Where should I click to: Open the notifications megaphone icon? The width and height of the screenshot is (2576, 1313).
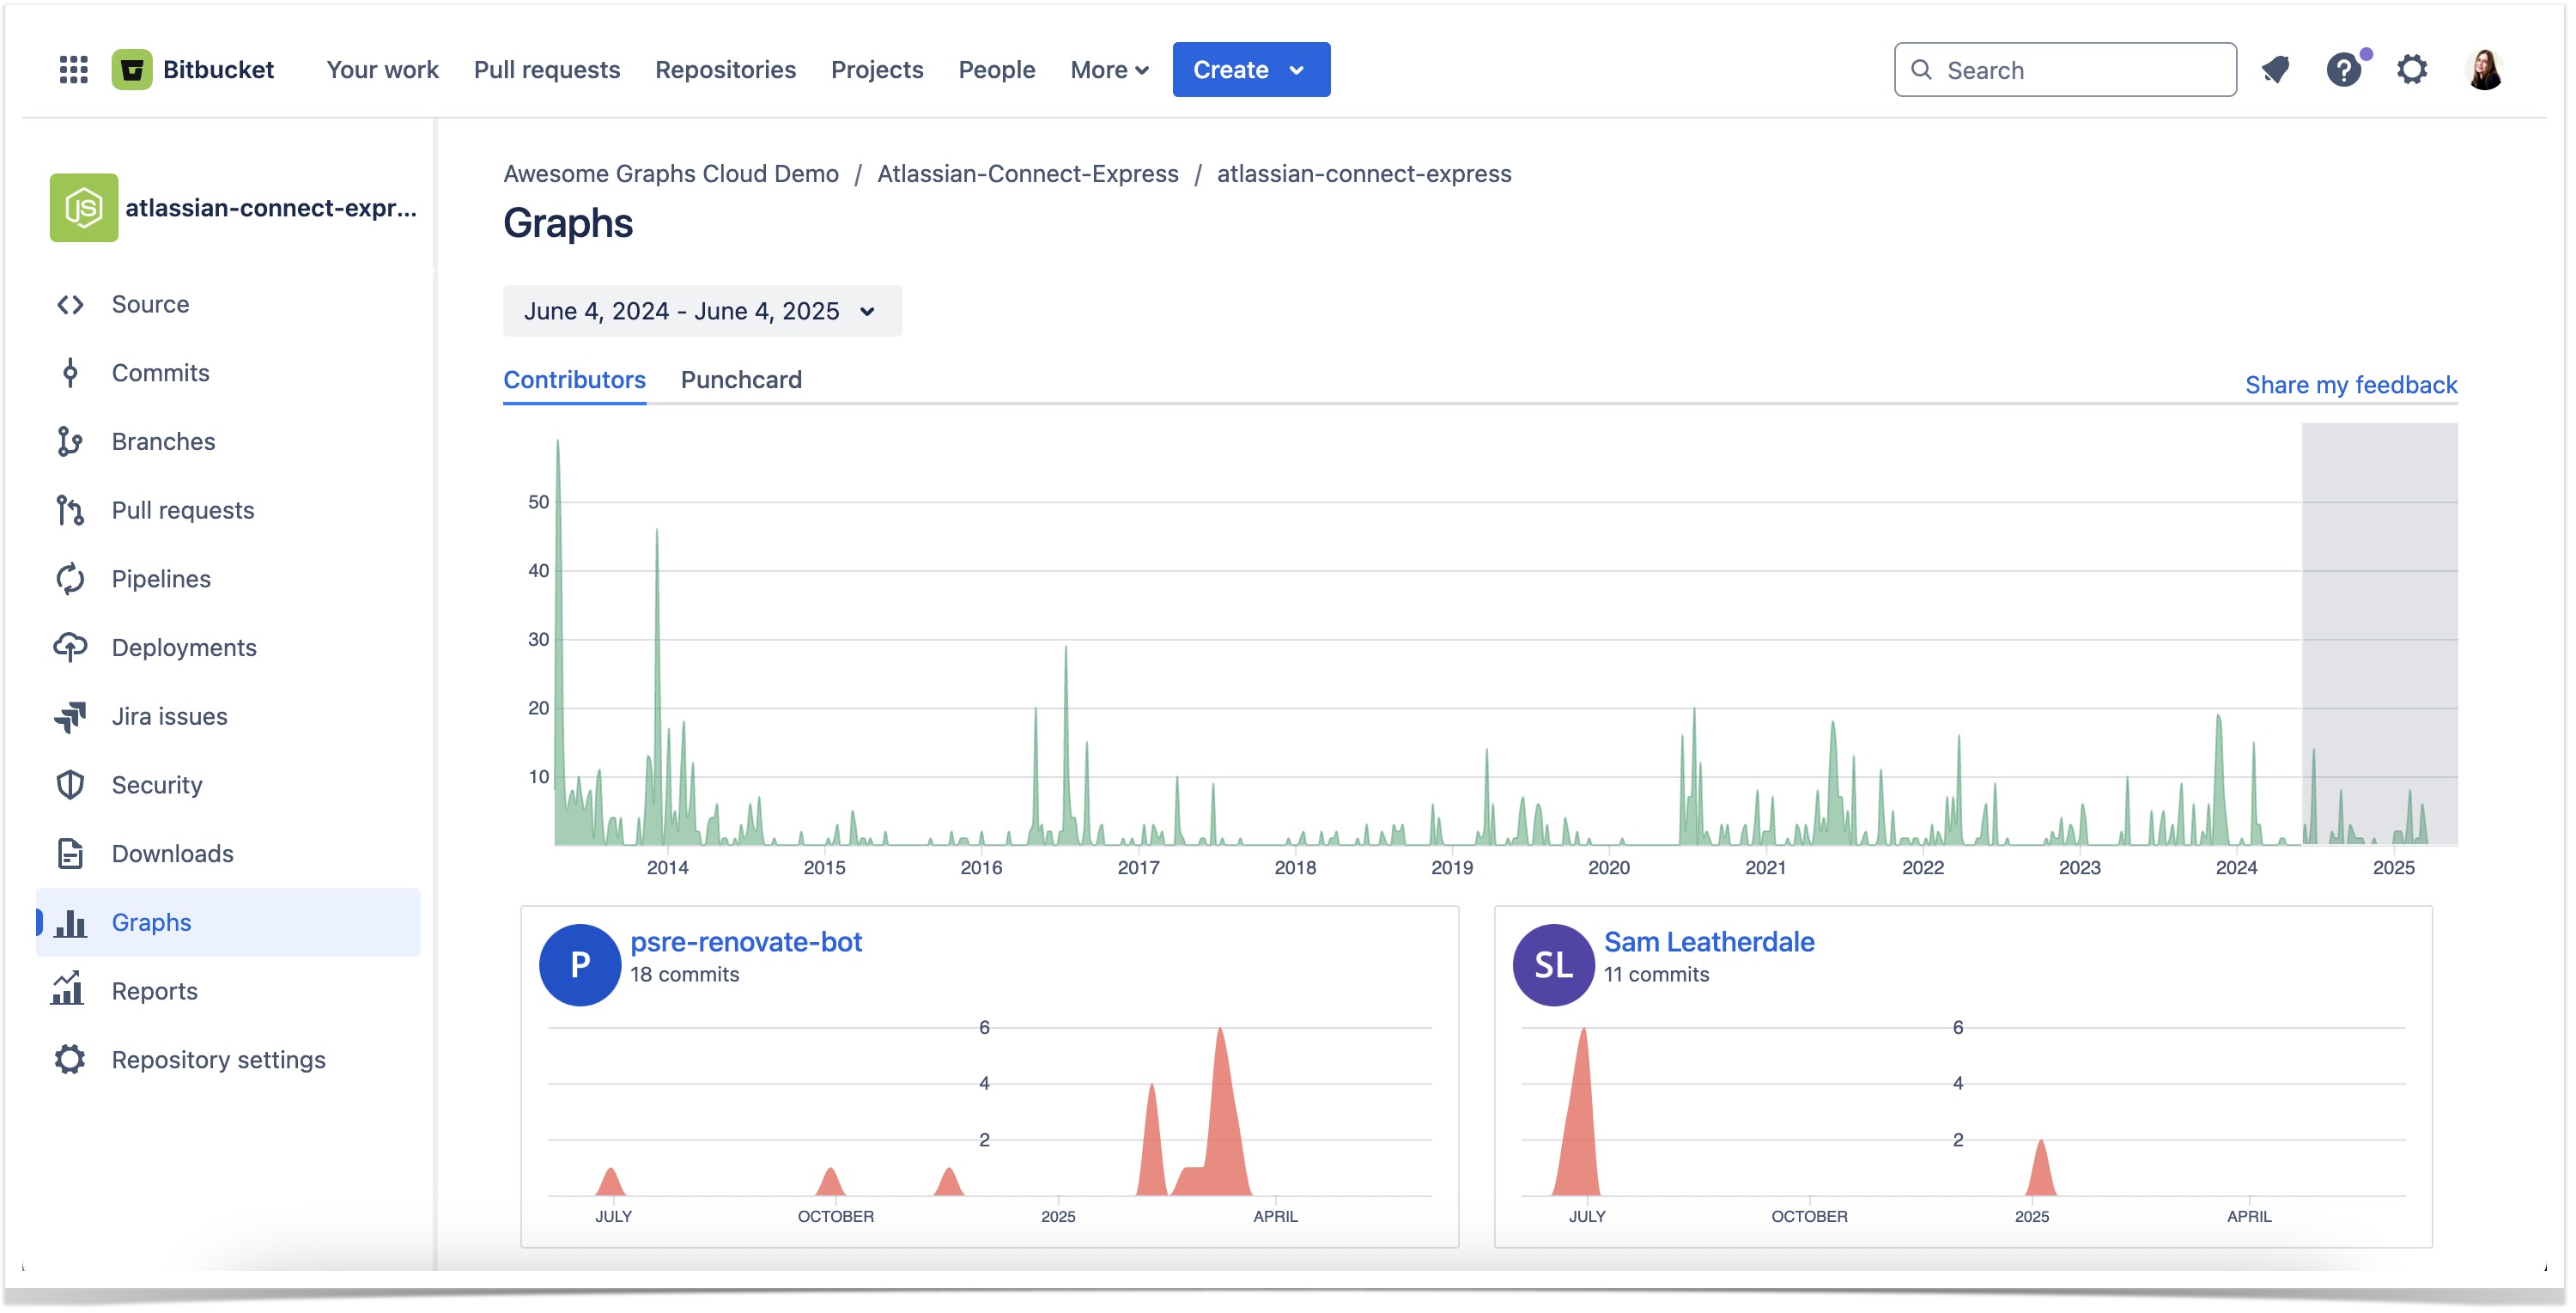(x=2276, y=70)
